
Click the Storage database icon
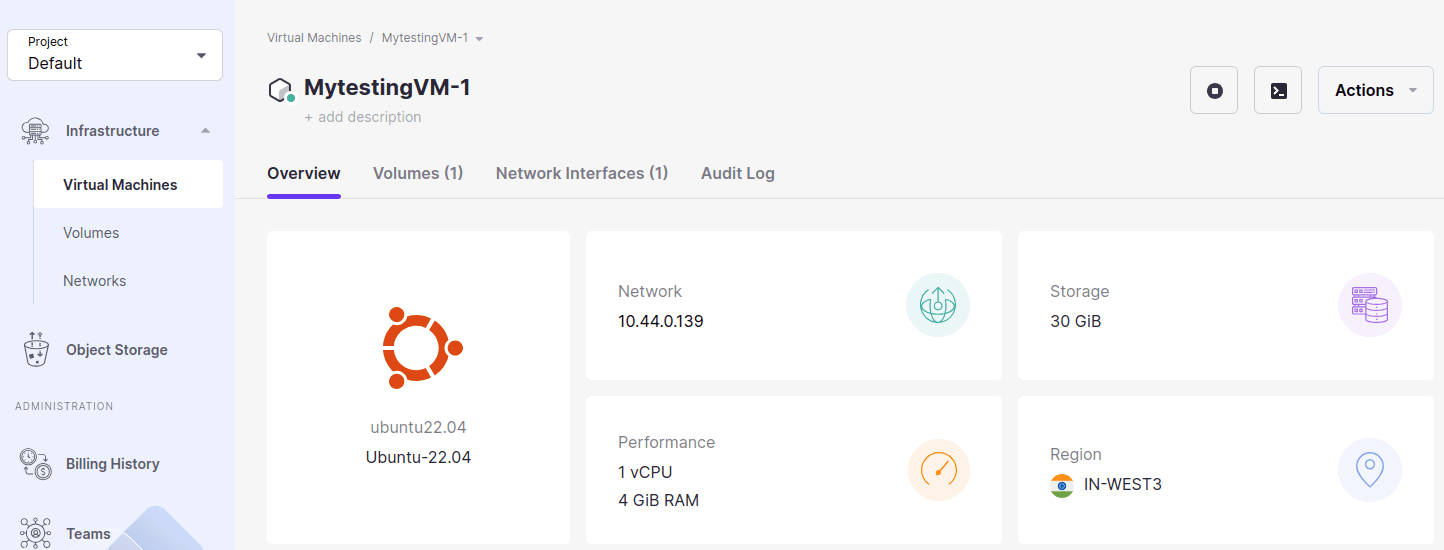(x=1370, y=305)
